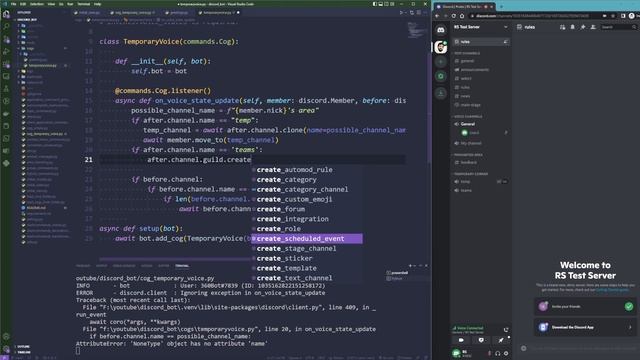Start an Activity with rocket icon
The width and height of the screenshot is (640, 360).
tap(501, 340)
